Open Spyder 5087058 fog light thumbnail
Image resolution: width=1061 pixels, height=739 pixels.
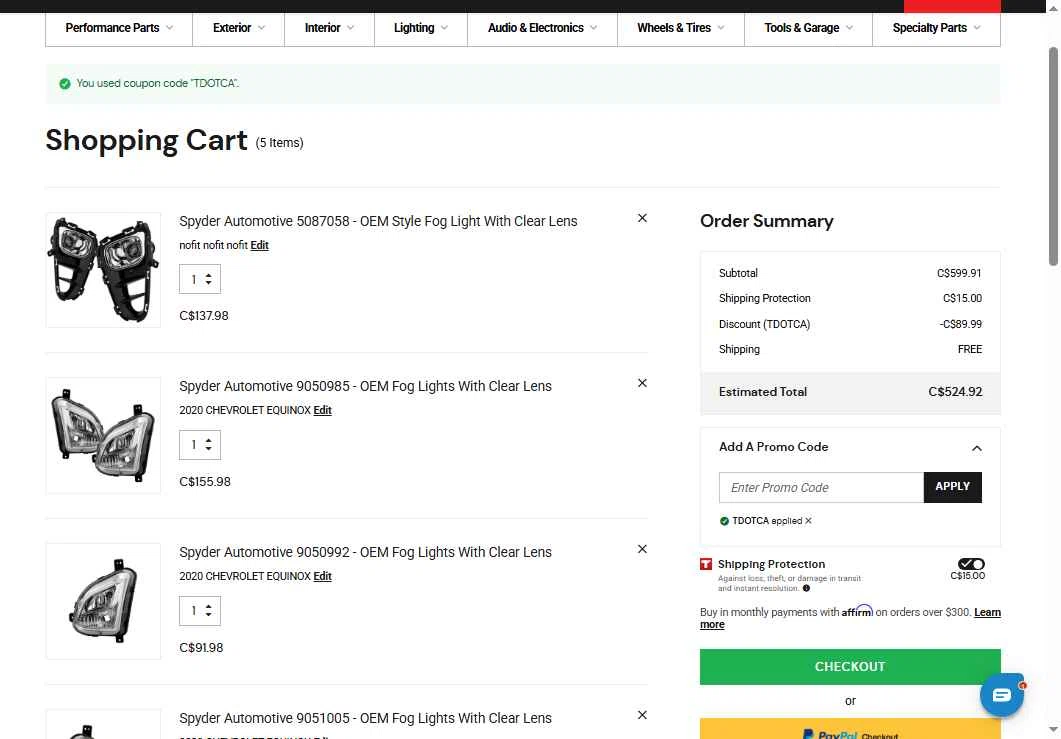click(103, 270)
